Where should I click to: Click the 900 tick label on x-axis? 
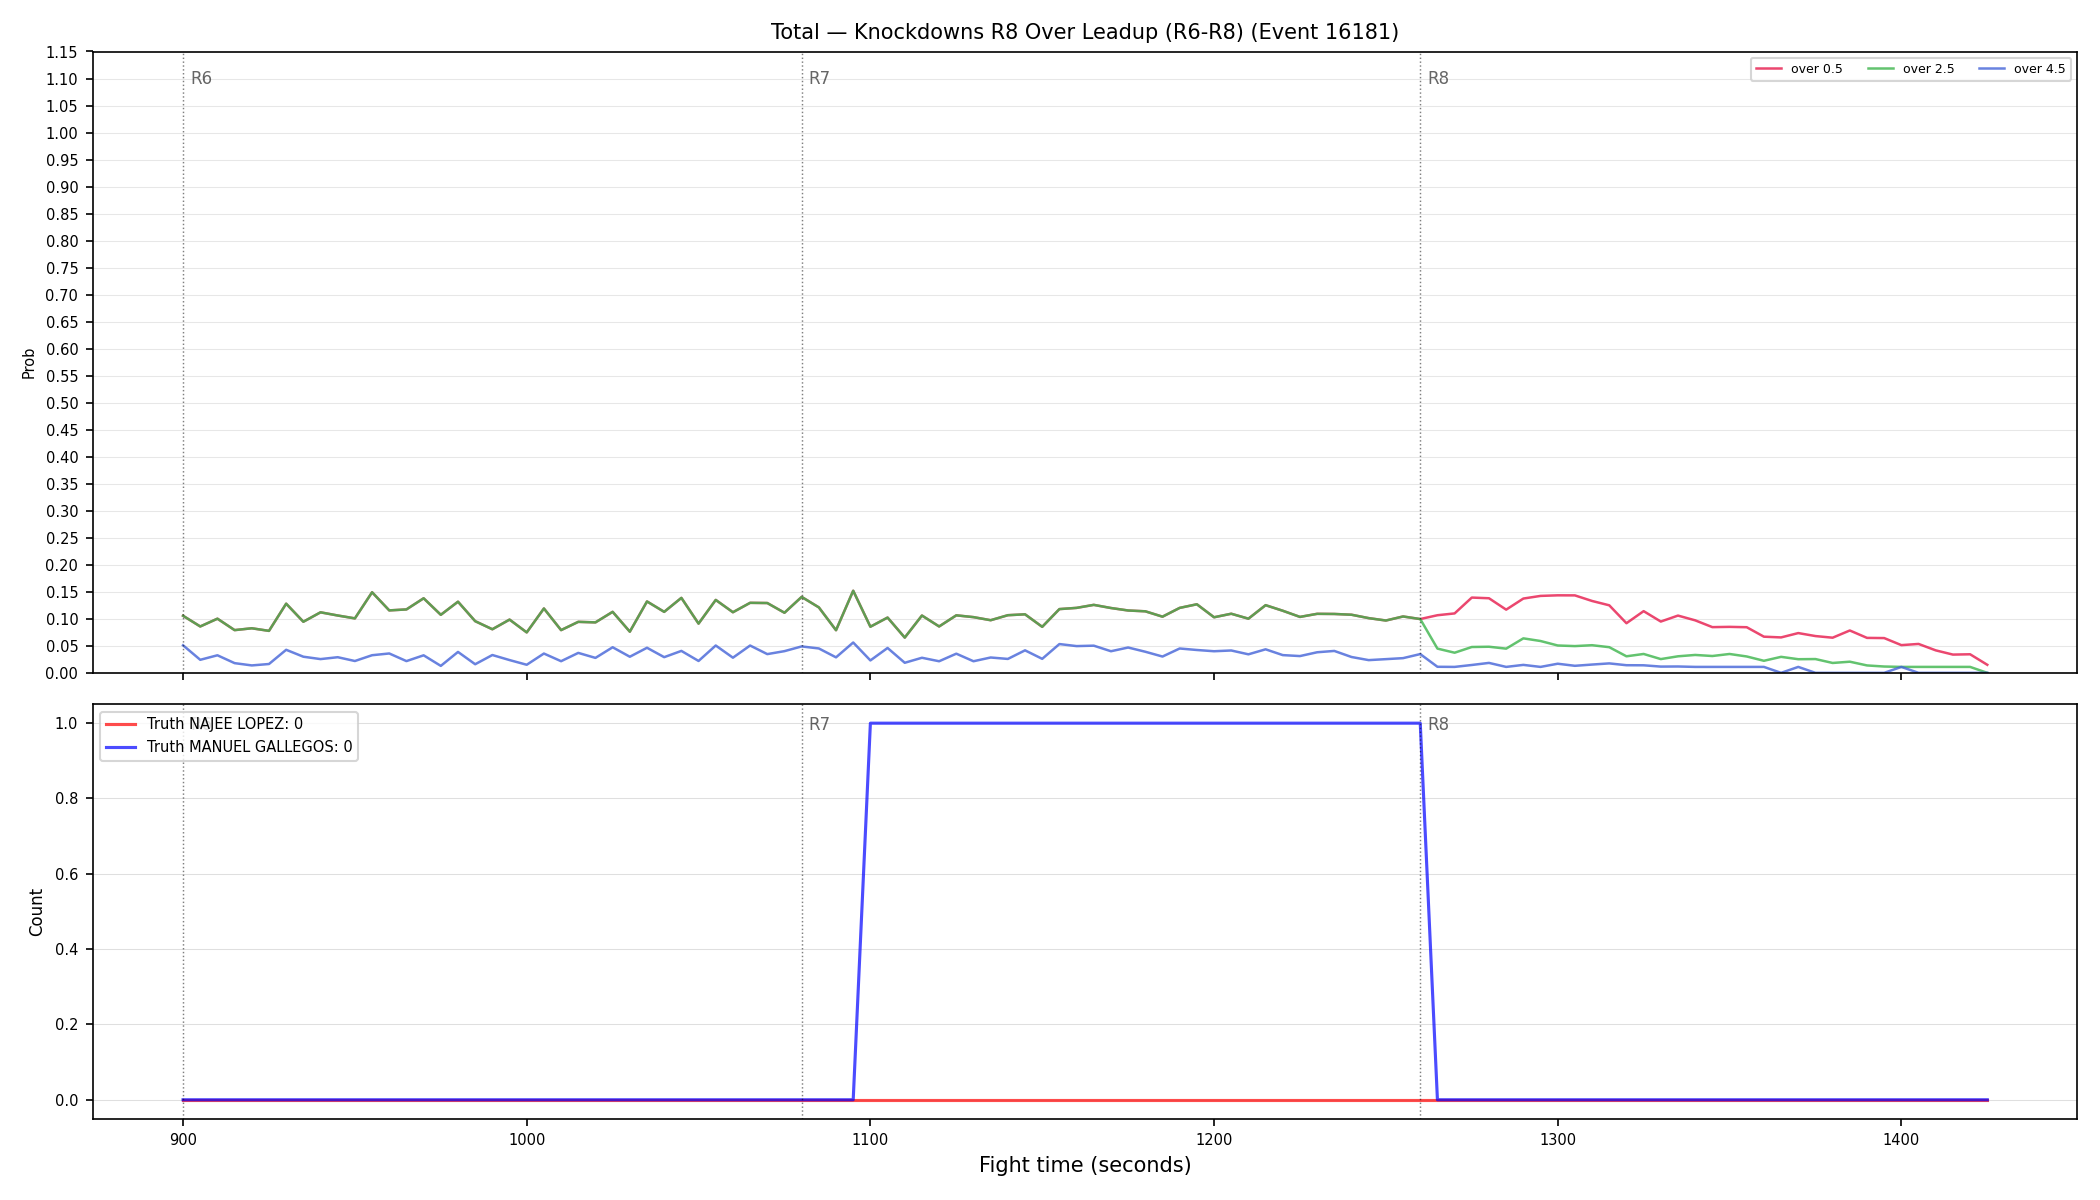[182, 1139]
